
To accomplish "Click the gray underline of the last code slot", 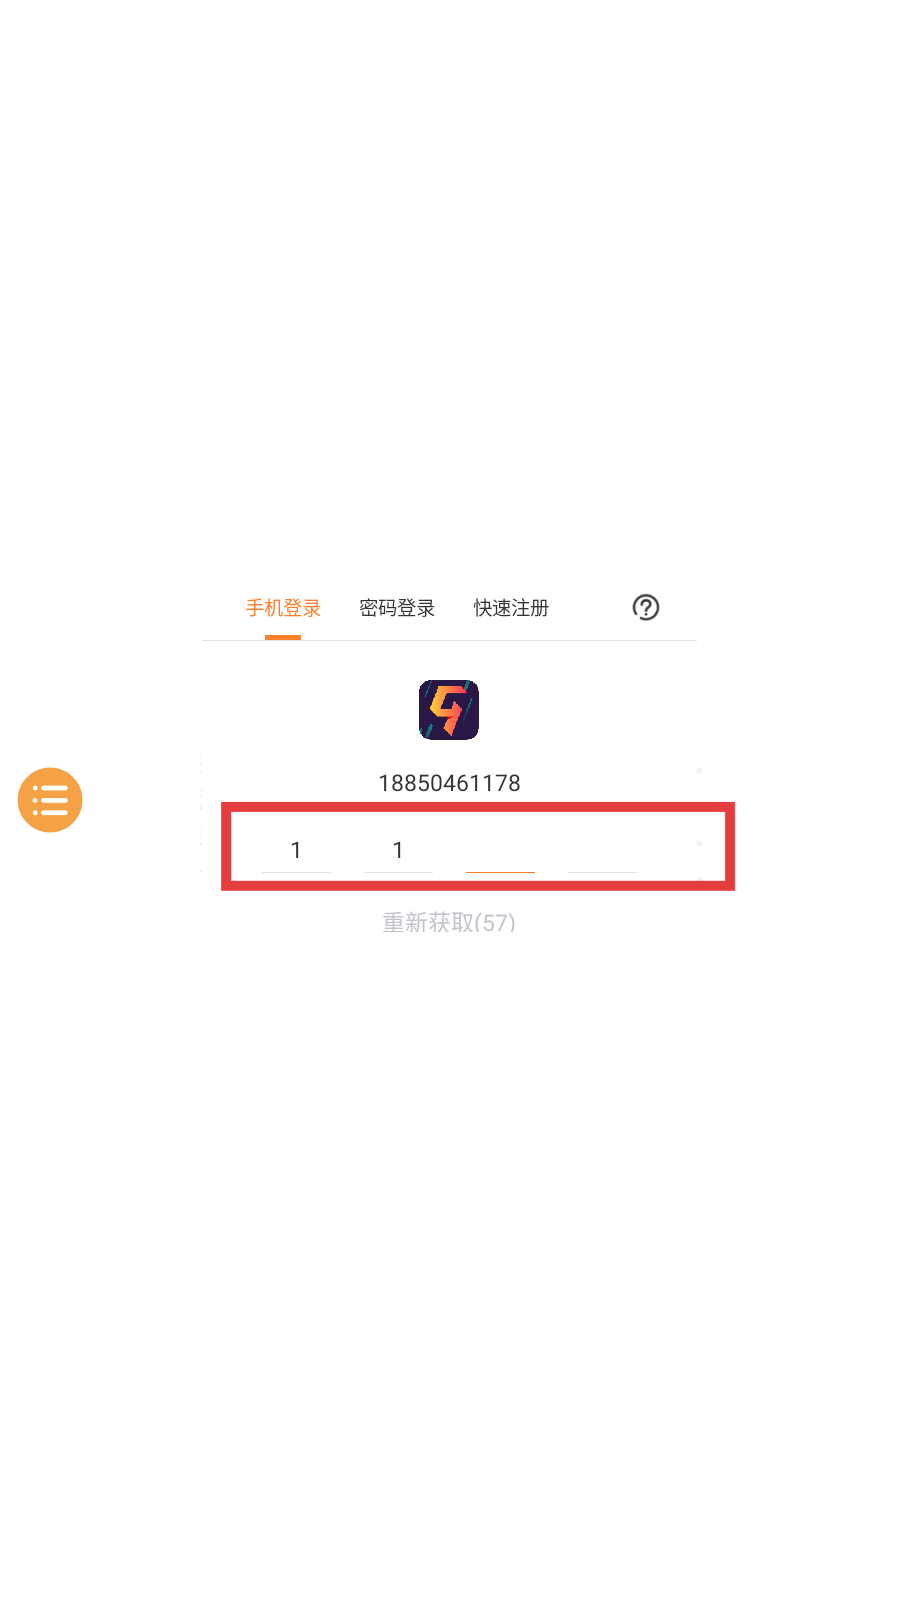I will coord(602,872).
